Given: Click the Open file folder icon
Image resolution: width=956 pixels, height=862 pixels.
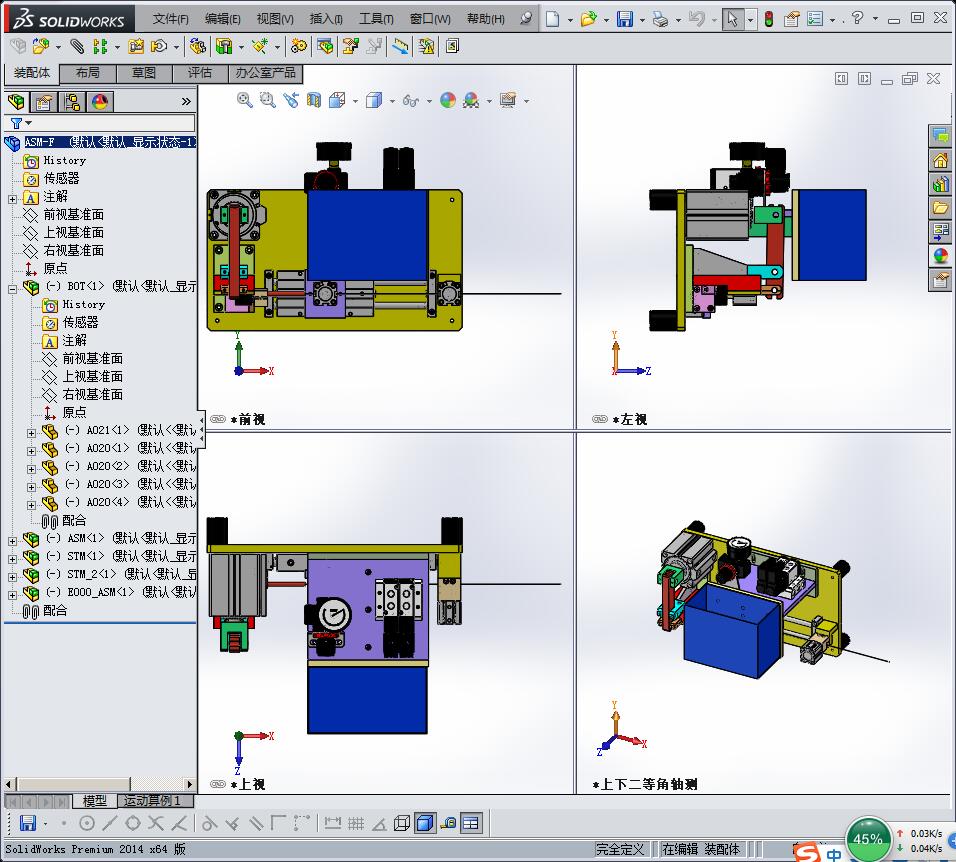Looking at the screenshot, I should (x=588, y=19).
